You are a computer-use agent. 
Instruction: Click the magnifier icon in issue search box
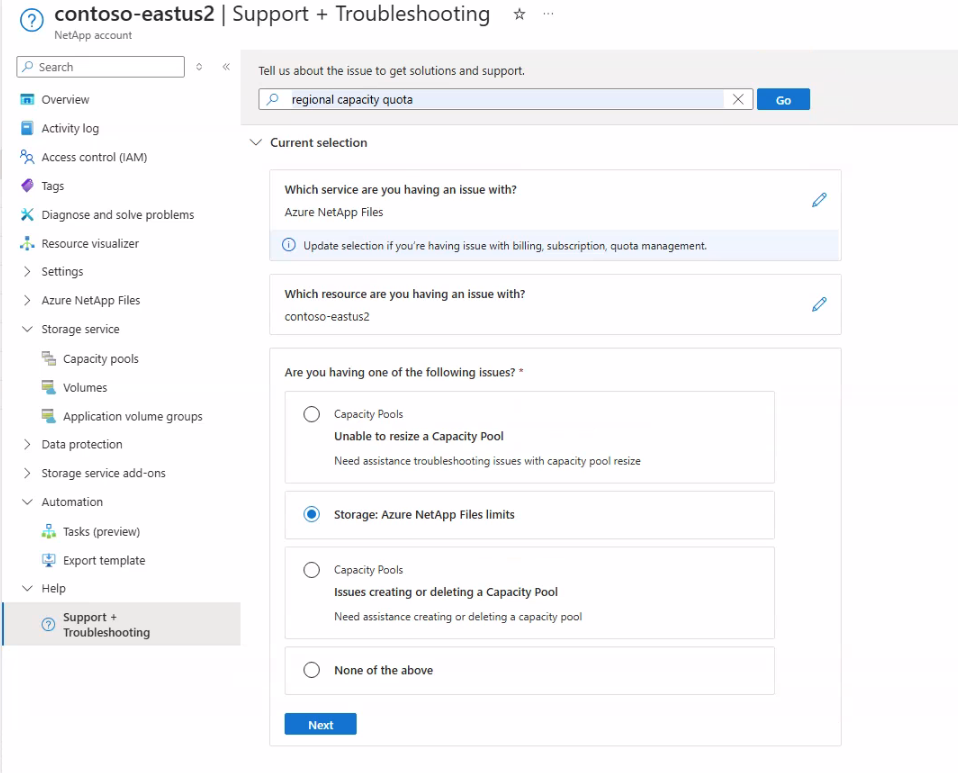click(x=273, y=99)
